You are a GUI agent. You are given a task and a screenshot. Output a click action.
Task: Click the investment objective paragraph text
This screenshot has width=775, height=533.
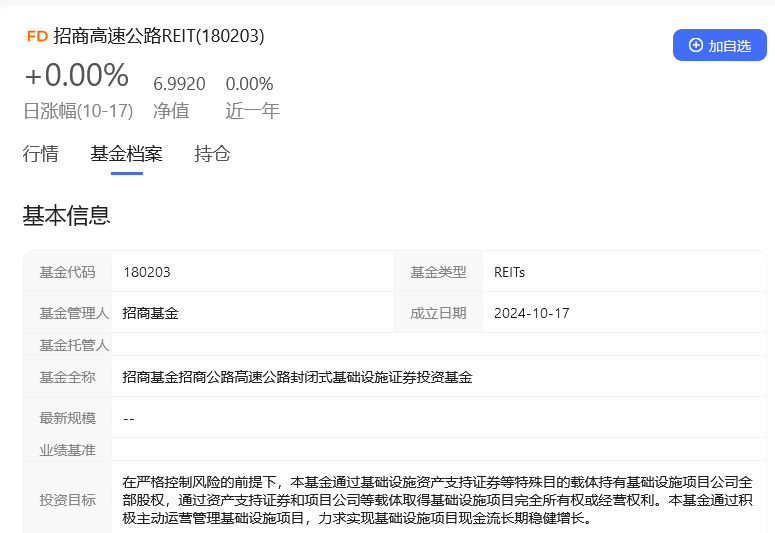coord(437,500)
